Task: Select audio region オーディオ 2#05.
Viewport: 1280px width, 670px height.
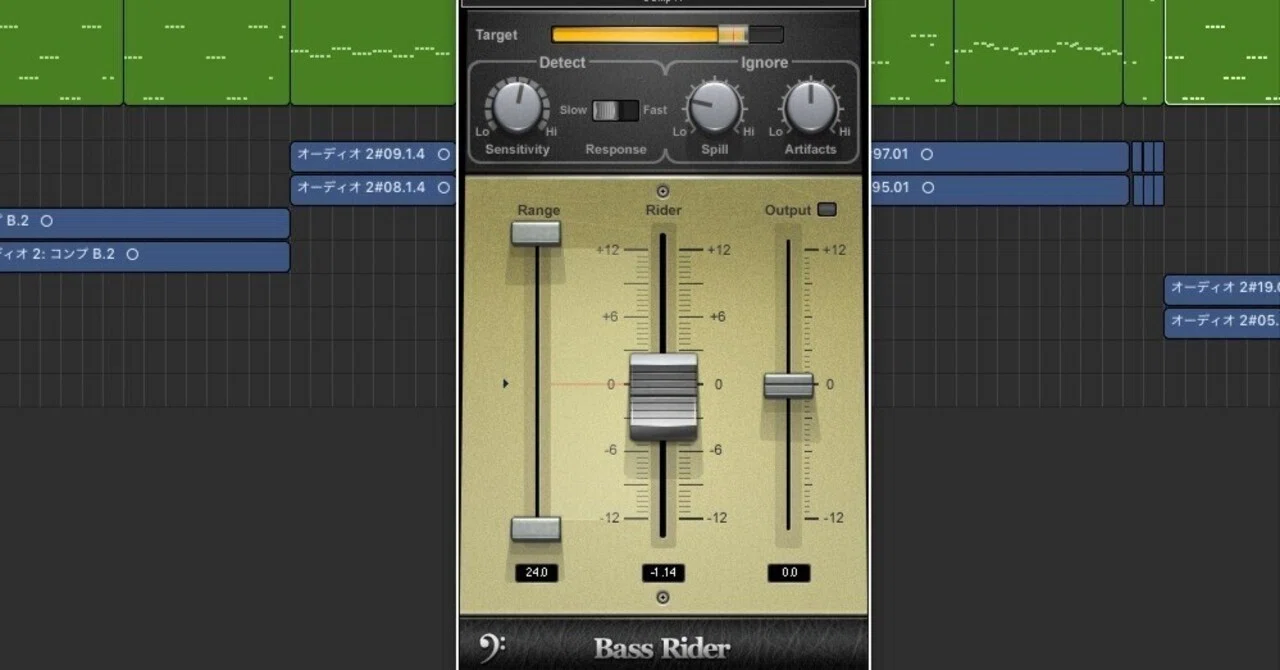Action: (x=1222, y=323)
